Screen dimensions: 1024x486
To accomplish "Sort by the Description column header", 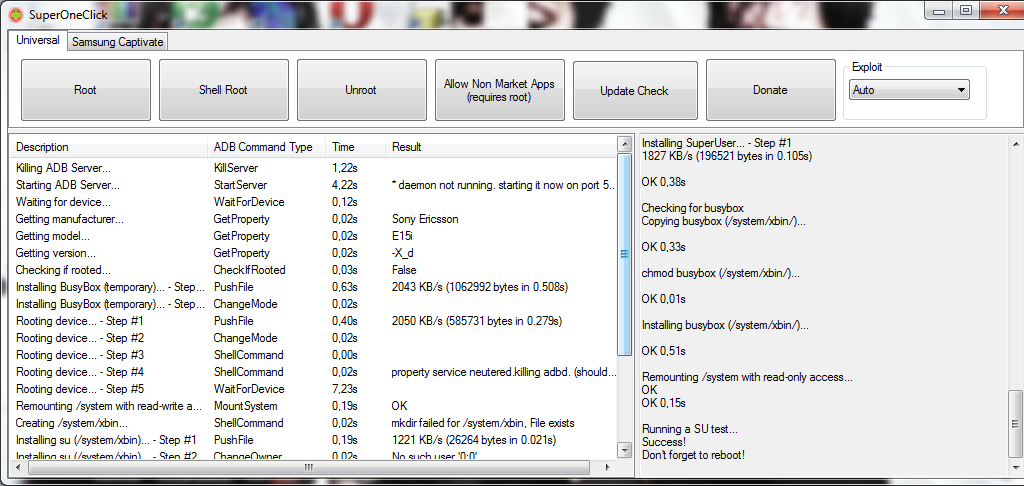I will click(x=108, y=147).
